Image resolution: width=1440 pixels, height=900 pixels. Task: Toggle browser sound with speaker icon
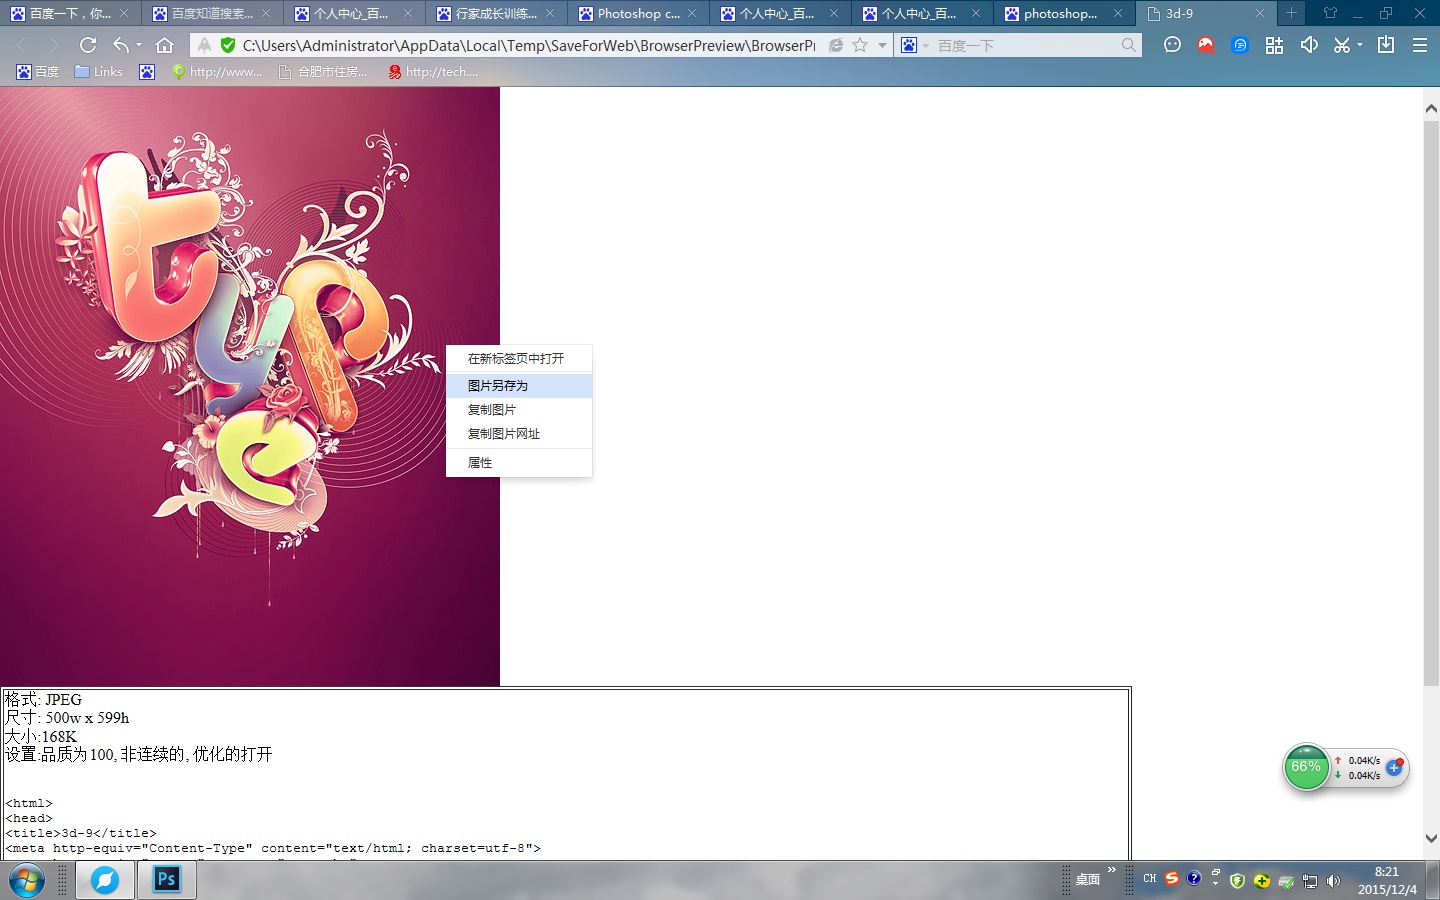click(1309, 45)
